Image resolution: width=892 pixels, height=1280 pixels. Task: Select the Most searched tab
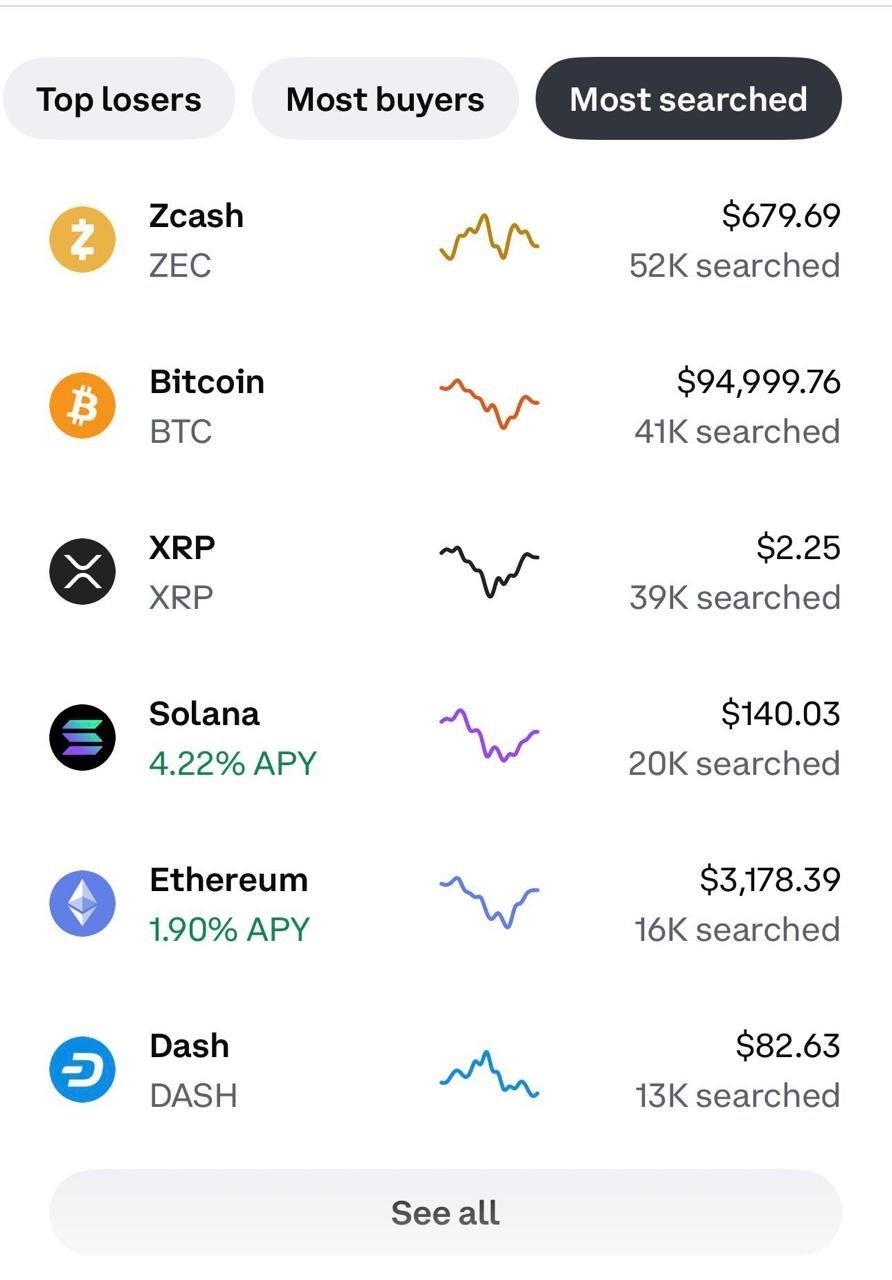pos(688,99)
